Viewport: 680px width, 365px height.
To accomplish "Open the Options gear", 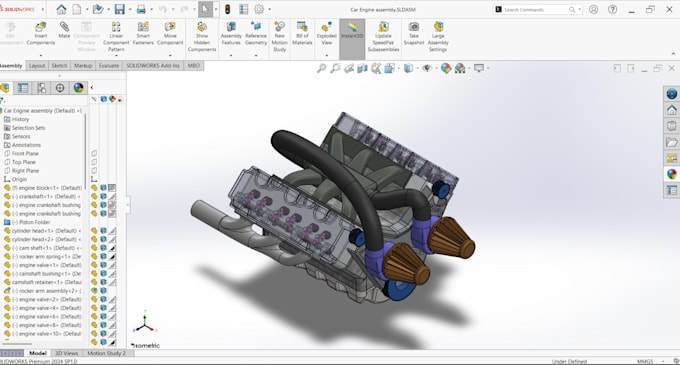I will tap(259, 9).
